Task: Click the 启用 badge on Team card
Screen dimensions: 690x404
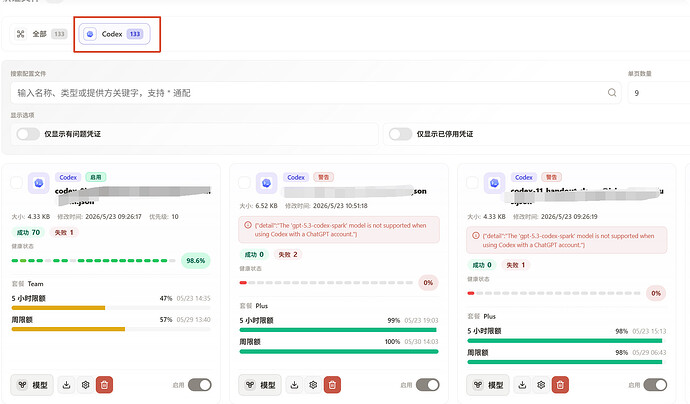Action: (x=95, y=177)
